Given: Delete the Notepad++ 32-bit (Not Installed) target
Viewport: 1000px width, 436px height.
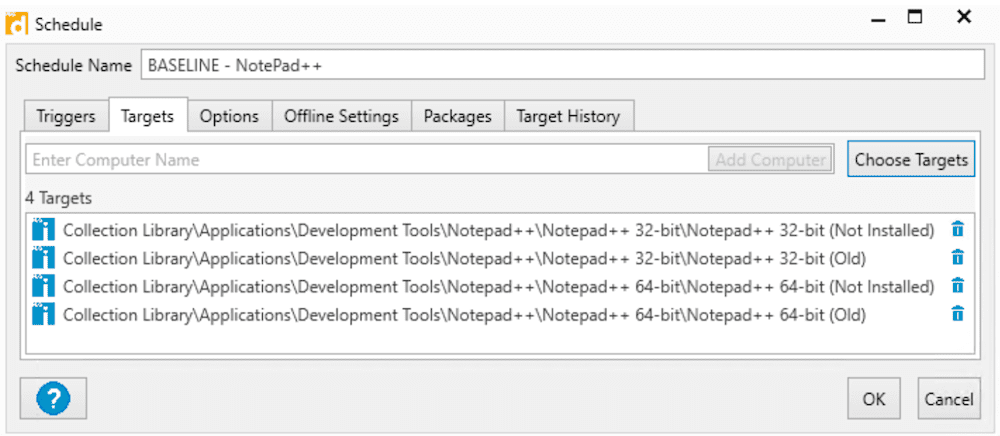Looking at the screenshot, I should pos(957,229).
